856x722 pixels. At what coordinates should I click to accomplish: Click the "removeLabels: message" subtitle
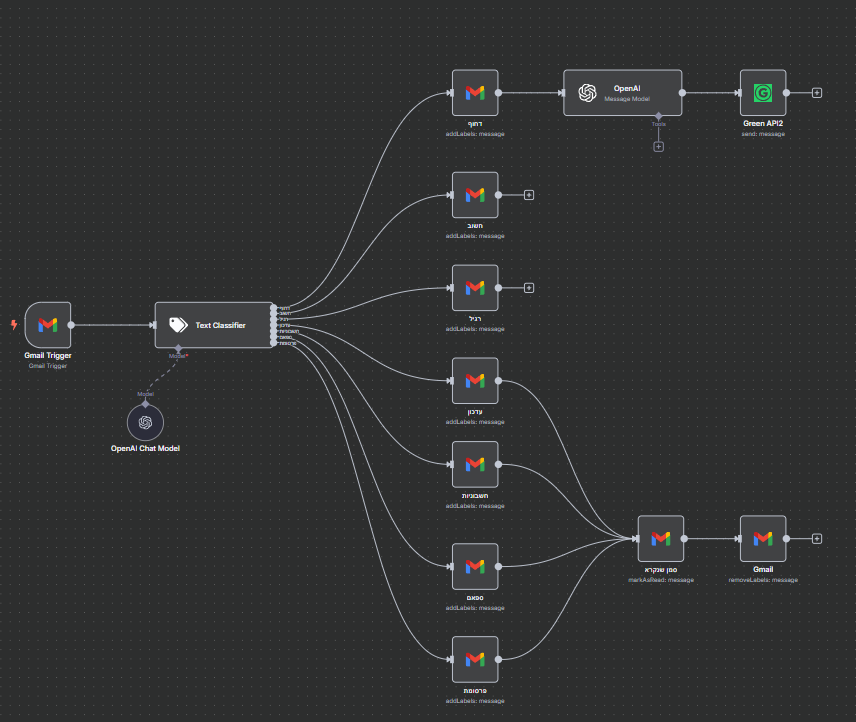coord(763,580)
